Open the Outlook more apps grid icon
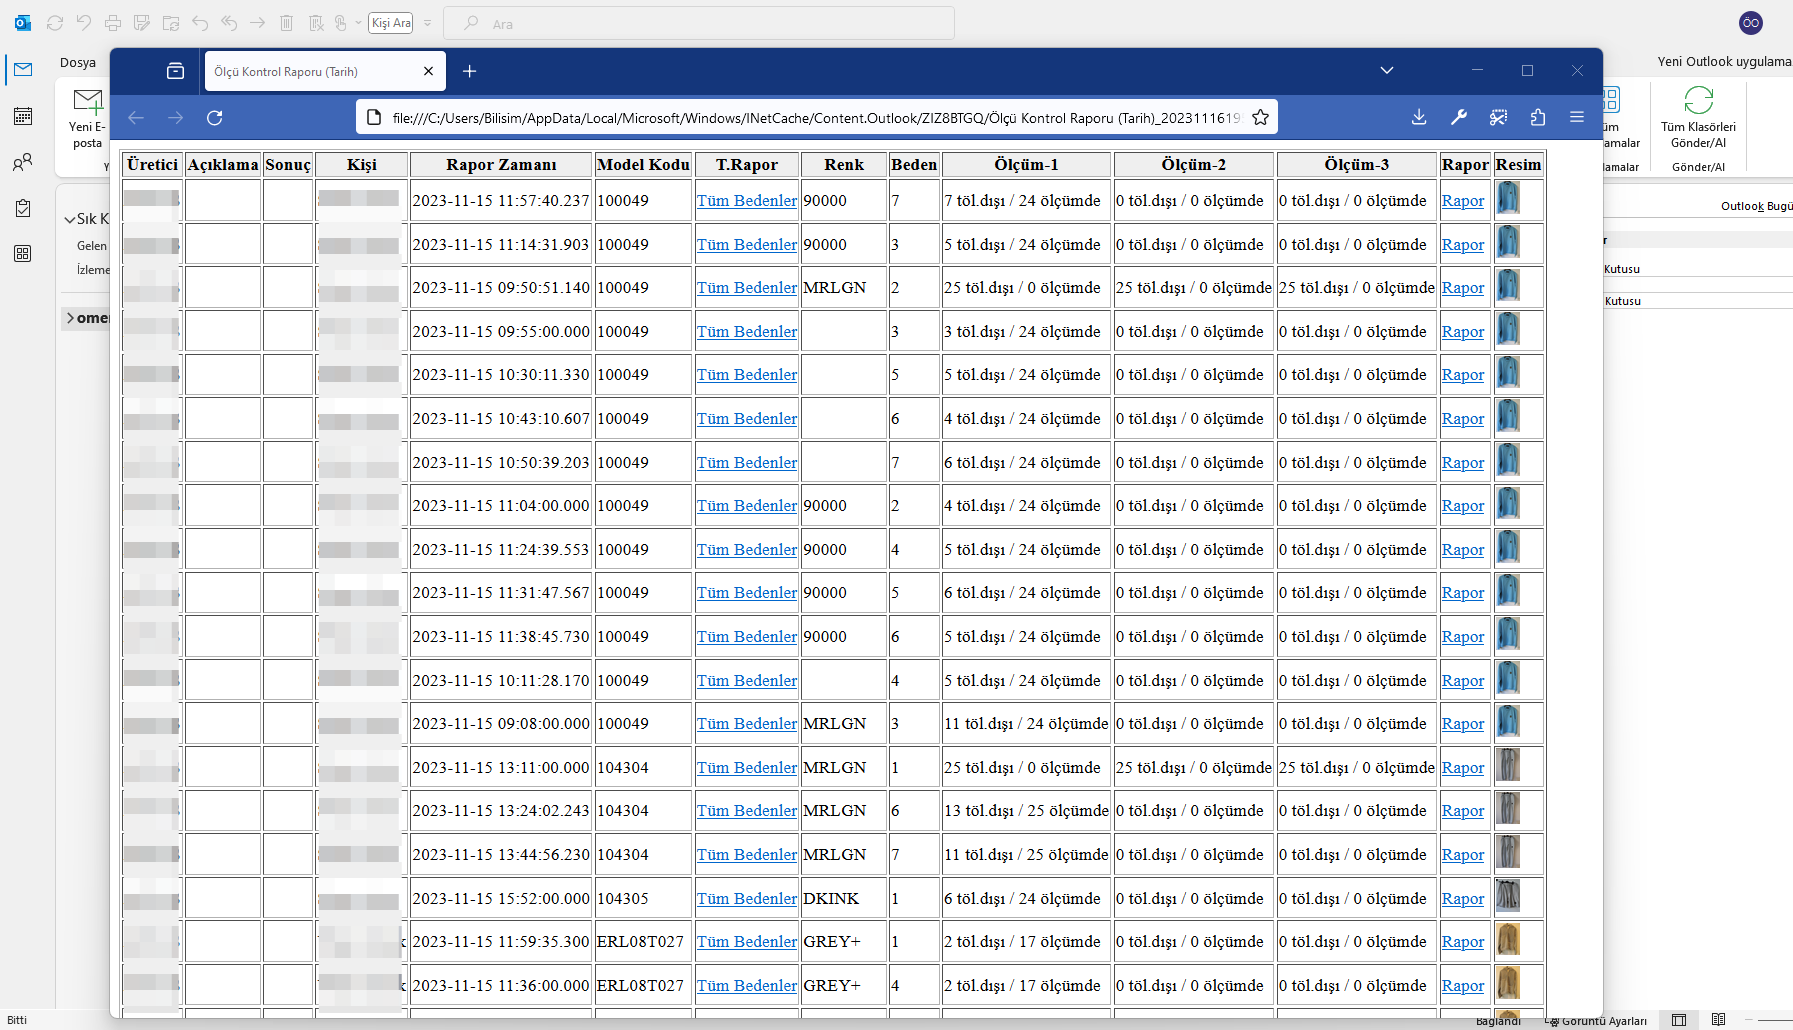The height and width of the screenshot is (1030, 1793). [23, 254]
